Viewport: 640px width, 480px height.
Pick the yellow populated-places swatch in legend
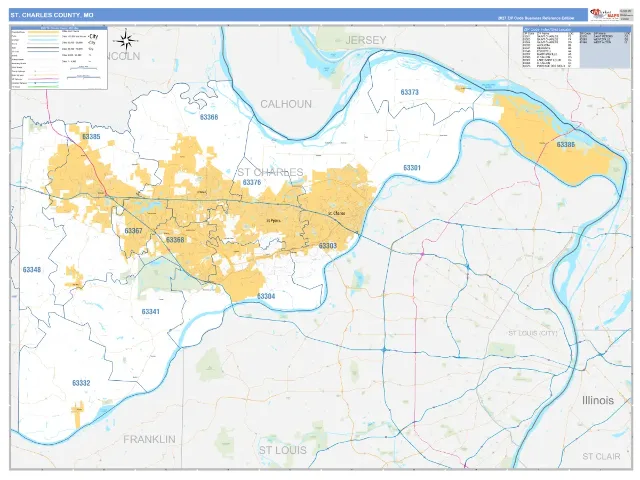pyautogui.click(x=43, y=32)
